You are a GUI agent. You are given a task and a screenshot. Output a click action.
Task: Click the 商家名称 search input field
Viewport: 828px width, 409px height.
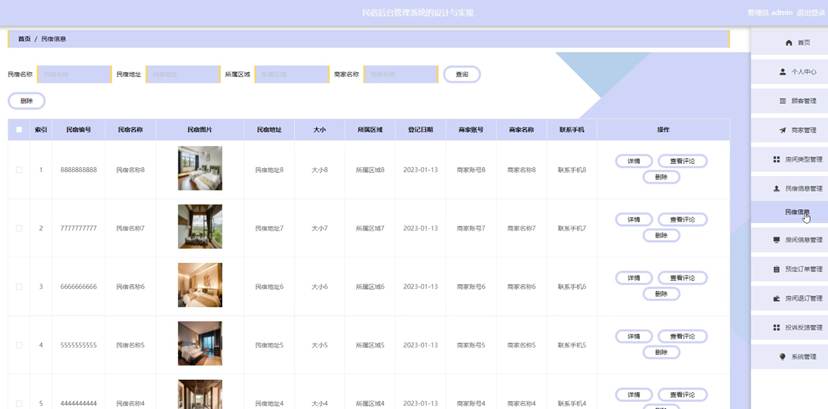click(x=401, y=74)
